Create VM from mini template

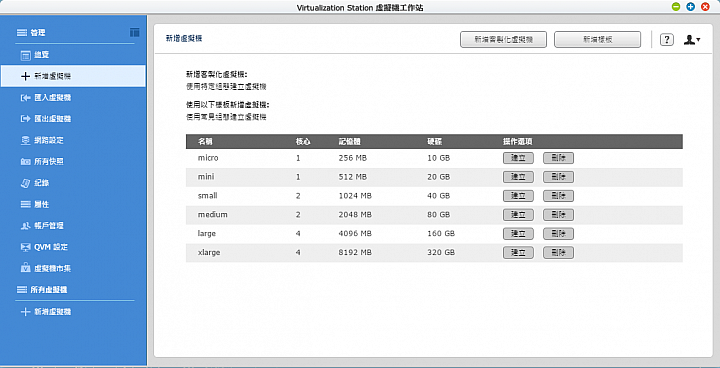pyautogui.click(x=518, y=177)
